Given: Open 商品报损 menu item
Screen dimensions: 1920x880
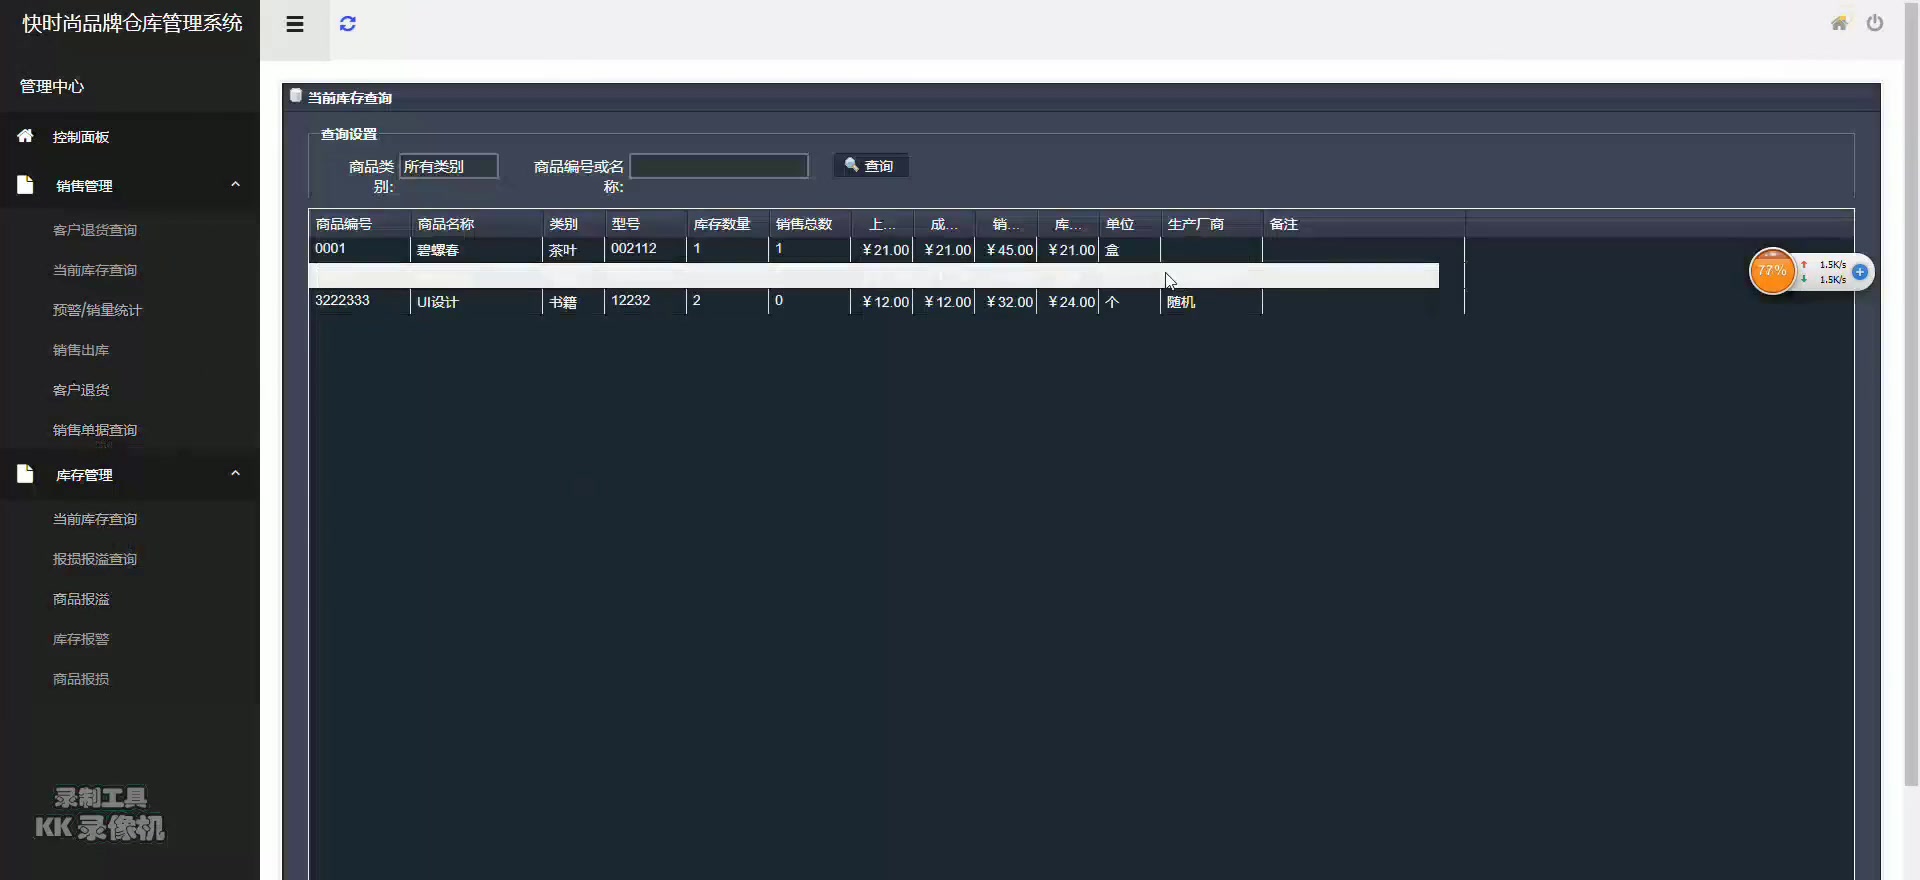Looking at the screenshot, I should pos(81,679).
